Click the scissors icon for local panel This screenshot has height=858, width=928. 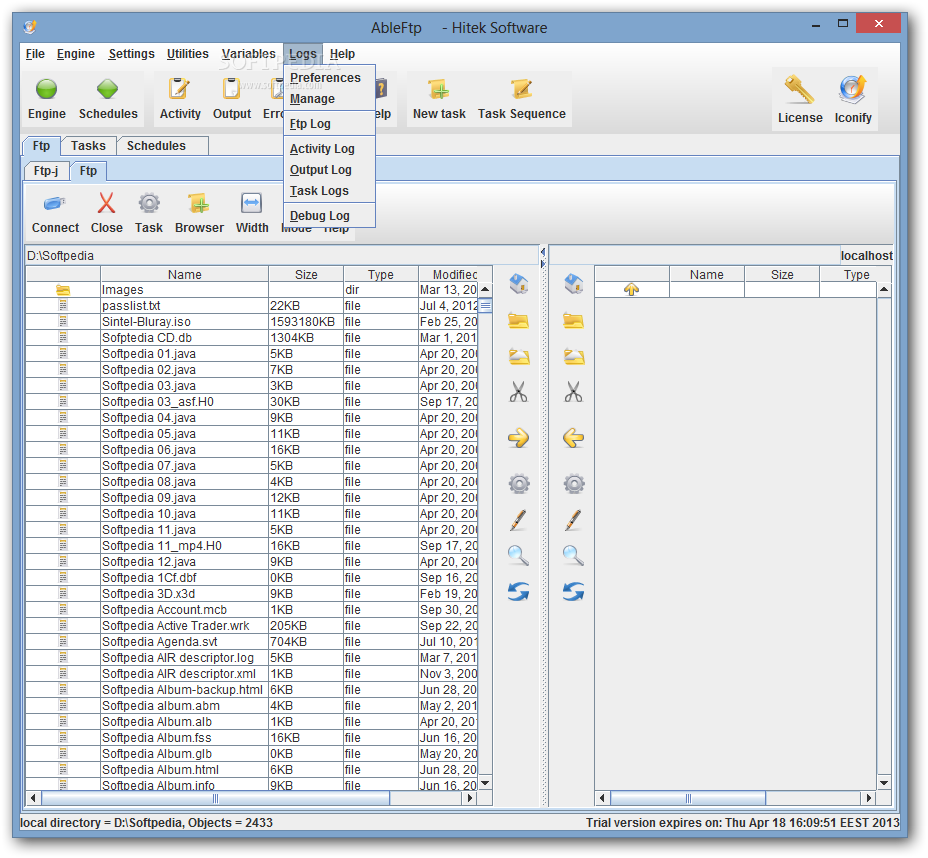518,392
